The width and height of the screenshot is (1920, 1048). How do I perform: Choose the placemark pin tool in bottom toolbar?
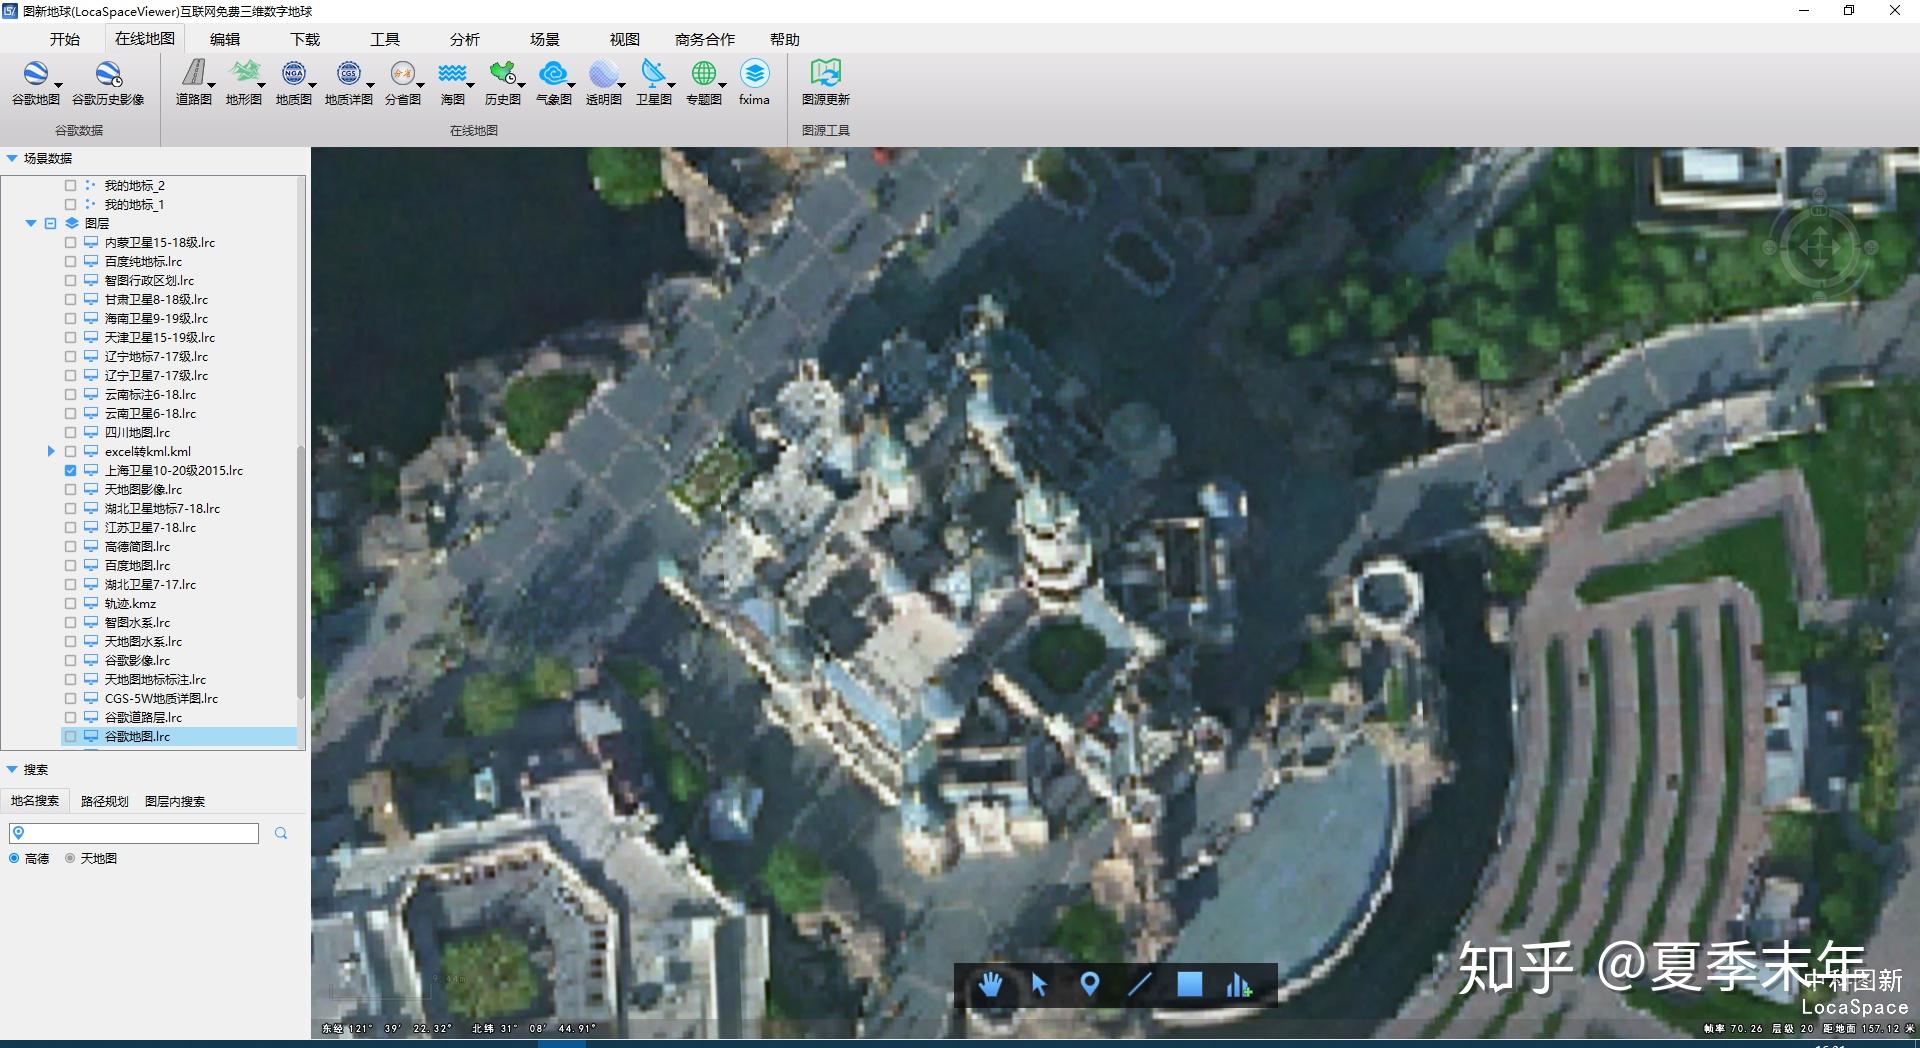tap(1090, 985)
